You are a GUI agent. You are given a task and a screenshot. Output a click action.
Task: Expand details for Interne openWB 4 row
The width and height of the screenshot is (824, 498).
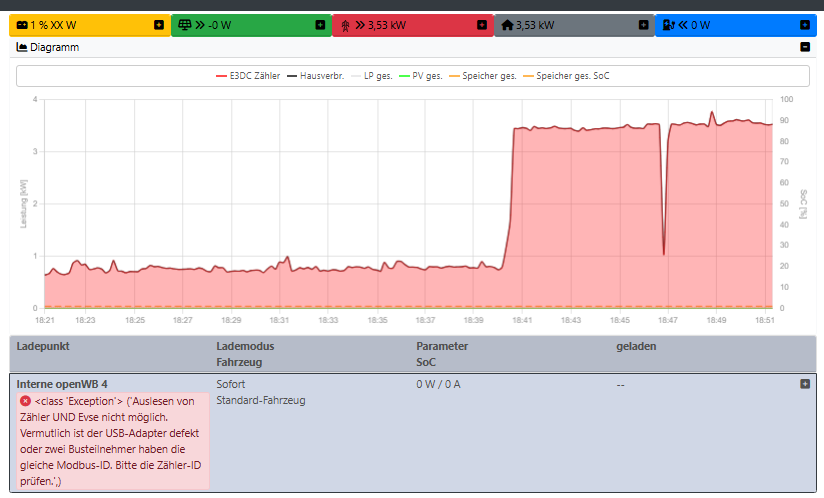(805, 384)
